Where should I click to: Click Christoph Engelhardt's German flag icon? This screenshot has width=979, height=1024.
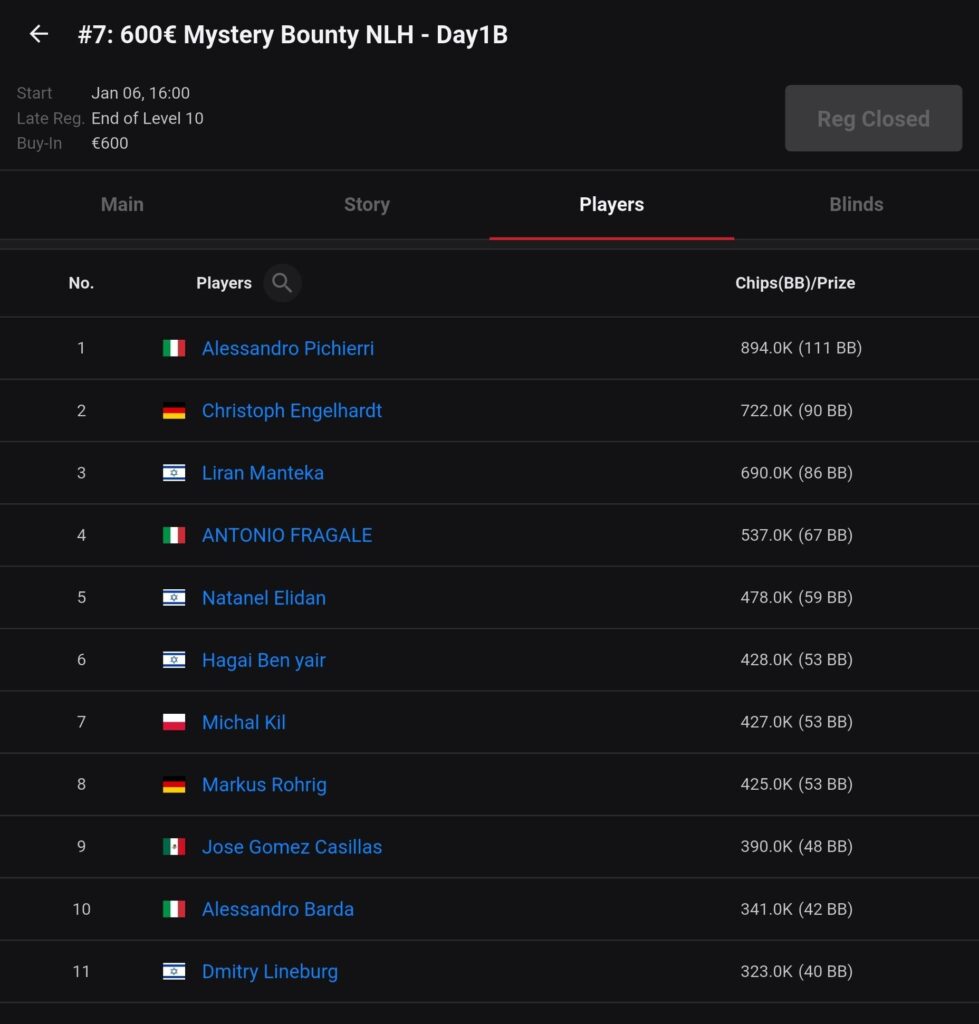click(174, 411)
